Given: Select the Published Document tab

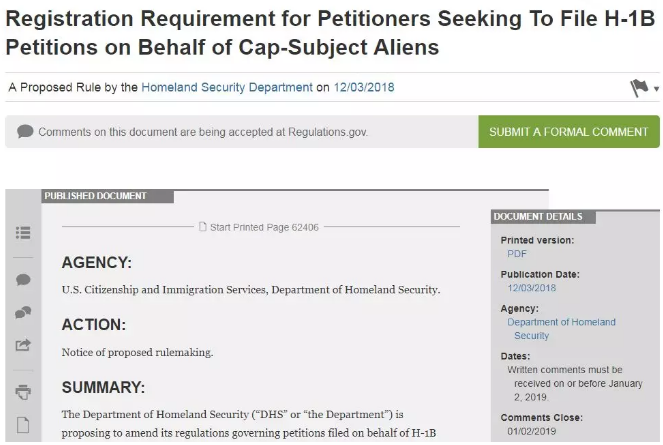Looking at the screenshot, I should [95, 196].
